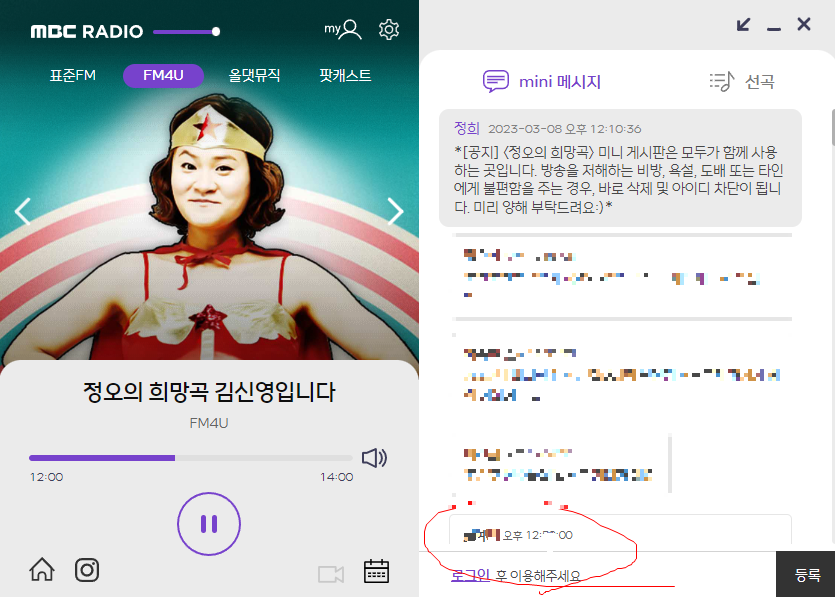The image size is (835, 597).
Task: Show next program with right chevron
Action: 395,211
